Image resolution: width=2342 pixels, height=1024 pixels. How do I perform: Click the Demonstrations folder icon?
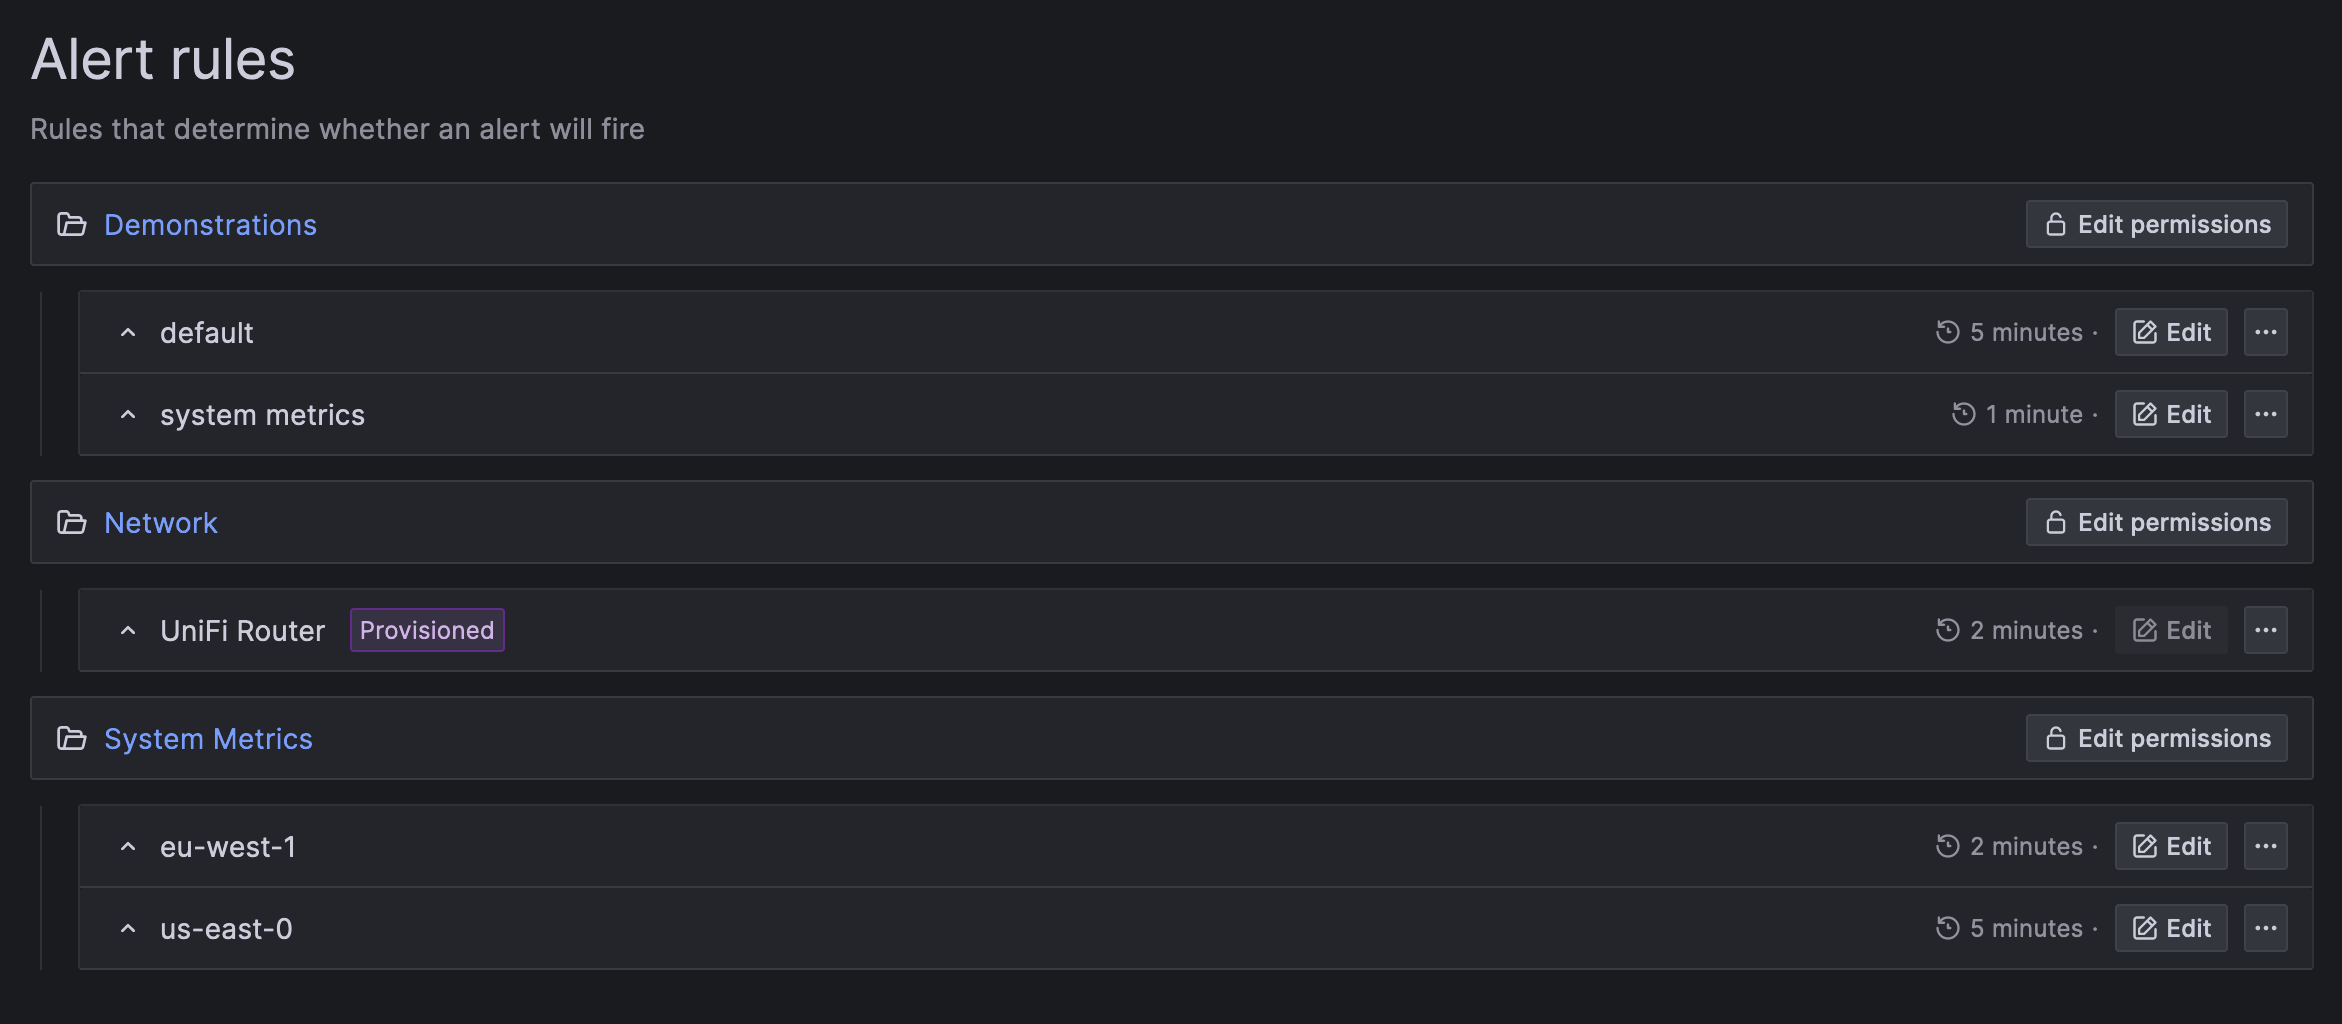pos(73,224)
